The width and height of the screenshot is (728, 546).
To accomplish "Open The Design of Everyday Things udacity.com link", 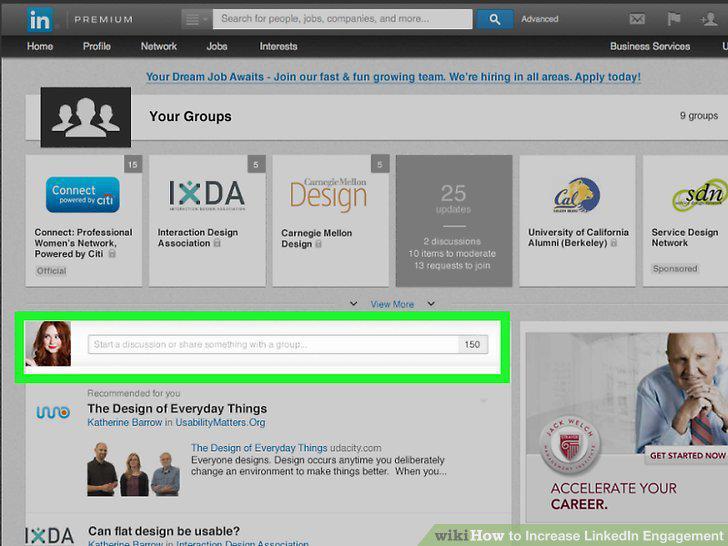I will [259, 448].
